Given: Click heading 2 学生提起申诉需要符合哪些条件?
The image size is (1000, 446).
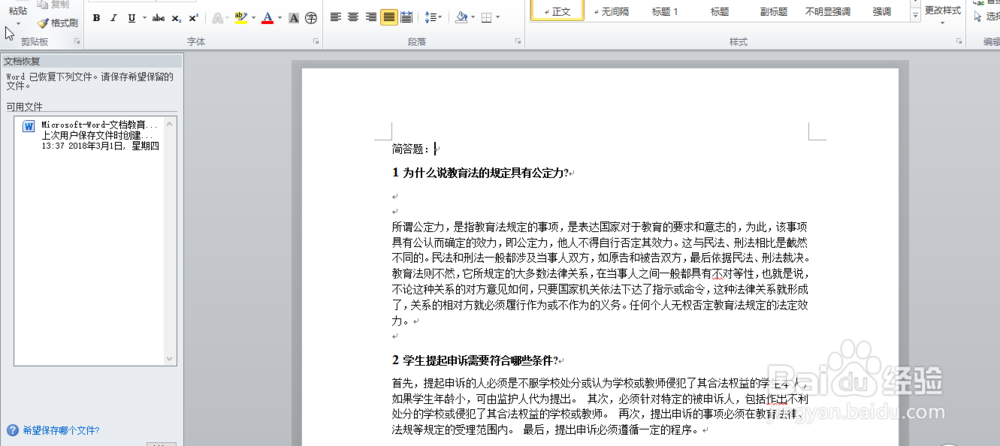Looking at the screenshot, I should (474, 361).
